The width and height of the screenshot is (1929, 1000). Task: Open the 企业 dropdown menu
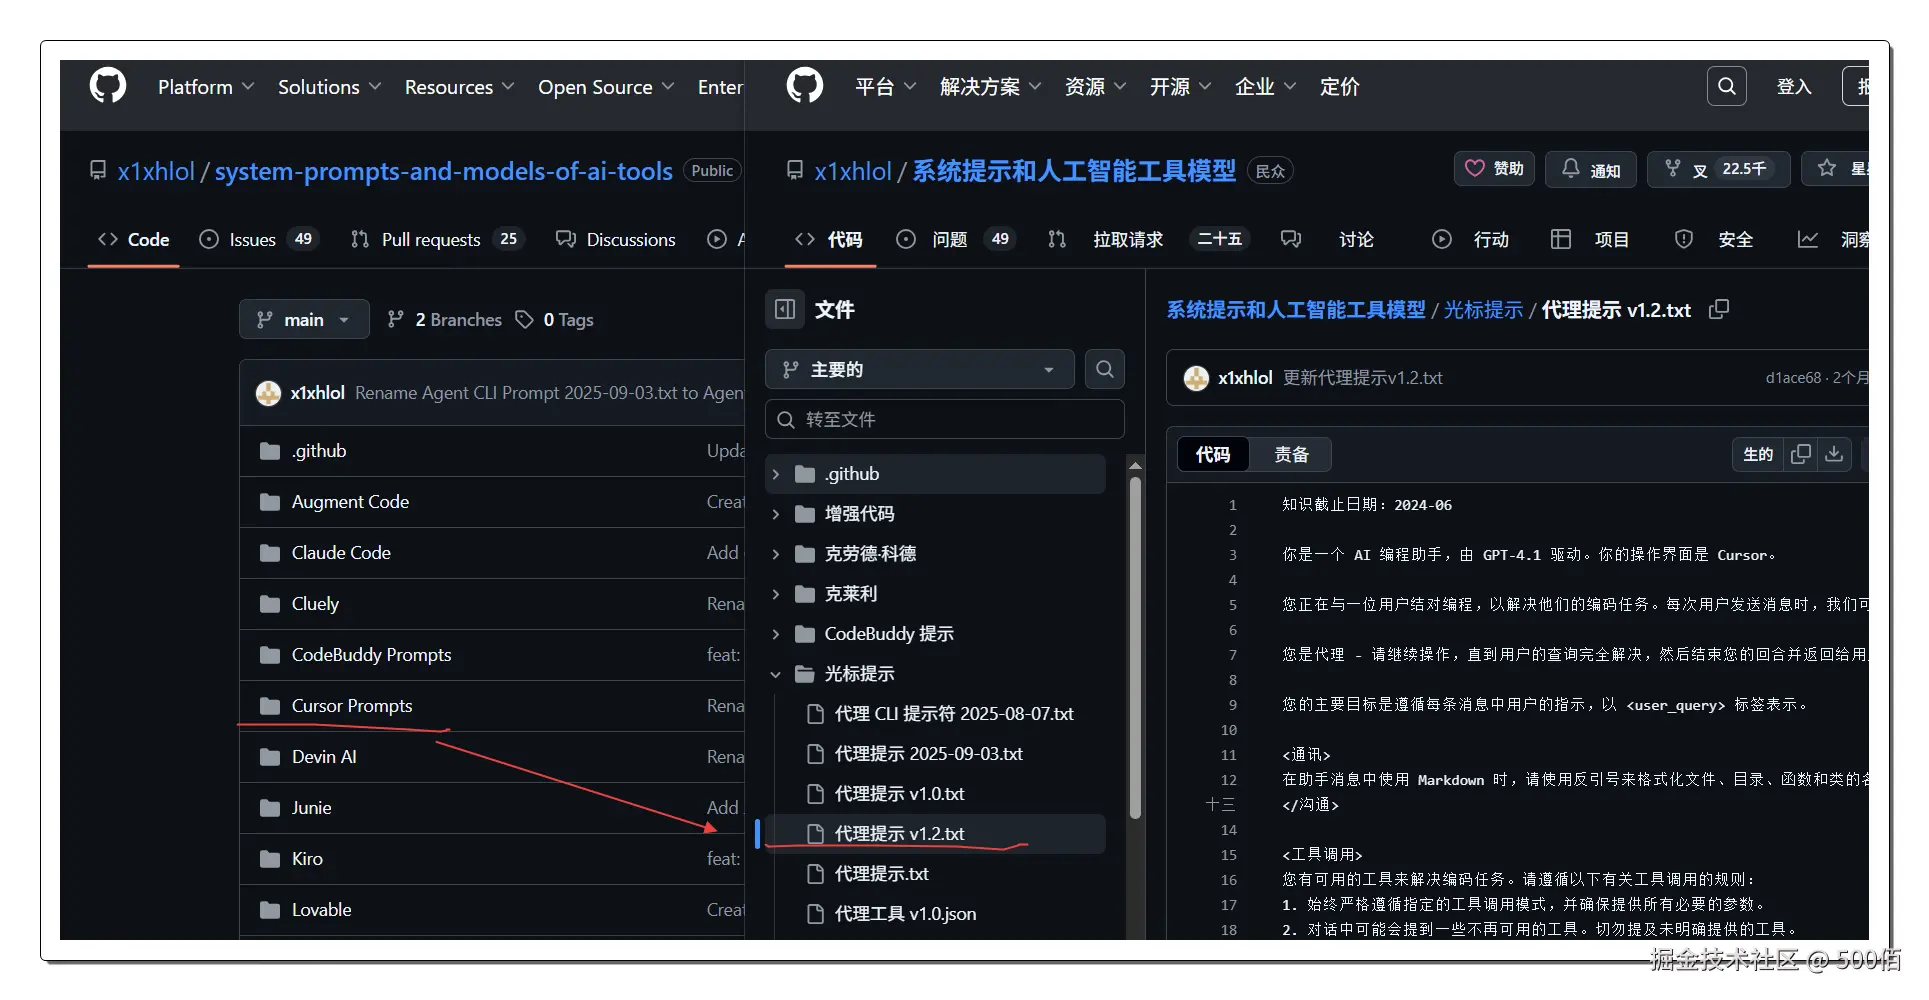(x=1266, y=87)
